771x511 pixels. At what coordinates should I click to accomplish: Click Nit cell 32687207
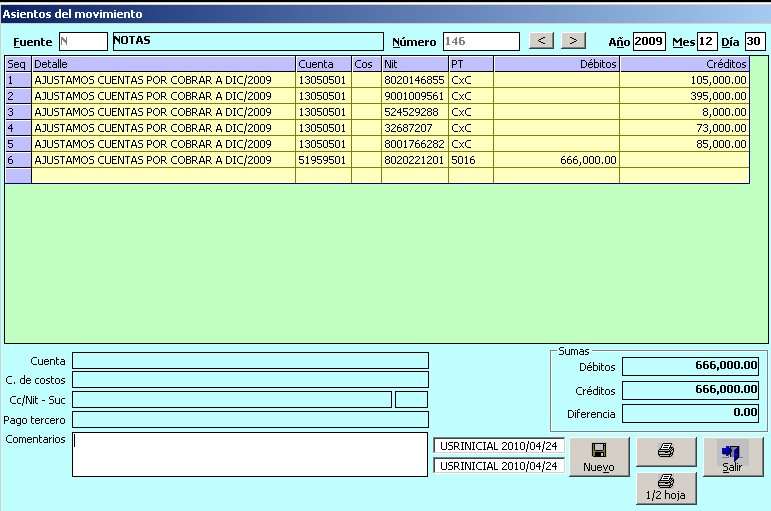(x=415, y=128)
